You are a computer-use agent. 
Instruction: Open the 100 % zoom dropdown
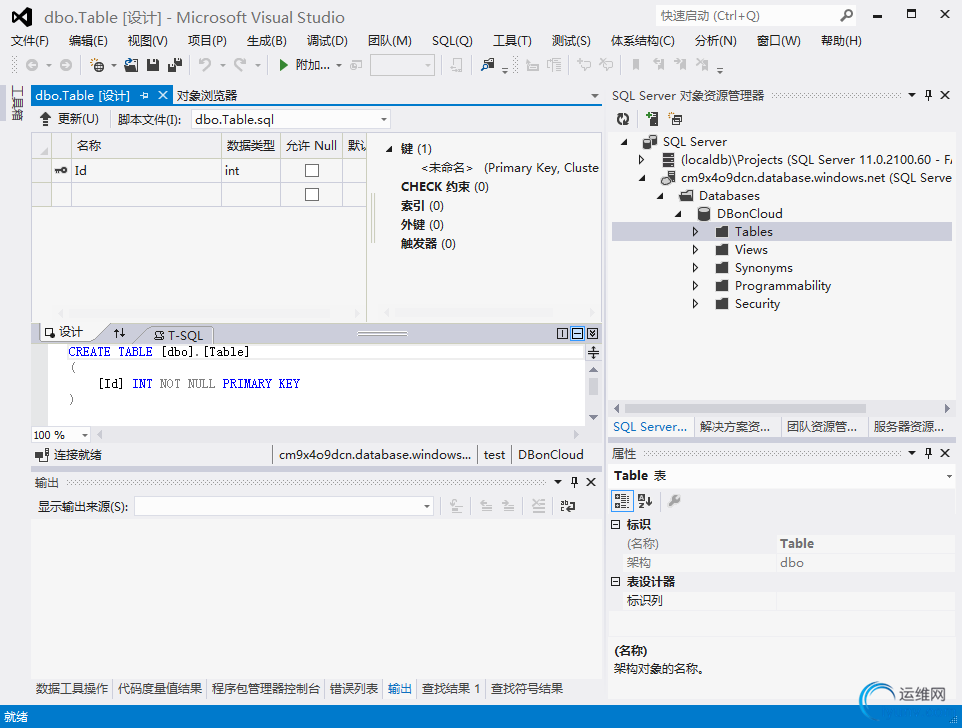tap(85, 435)
